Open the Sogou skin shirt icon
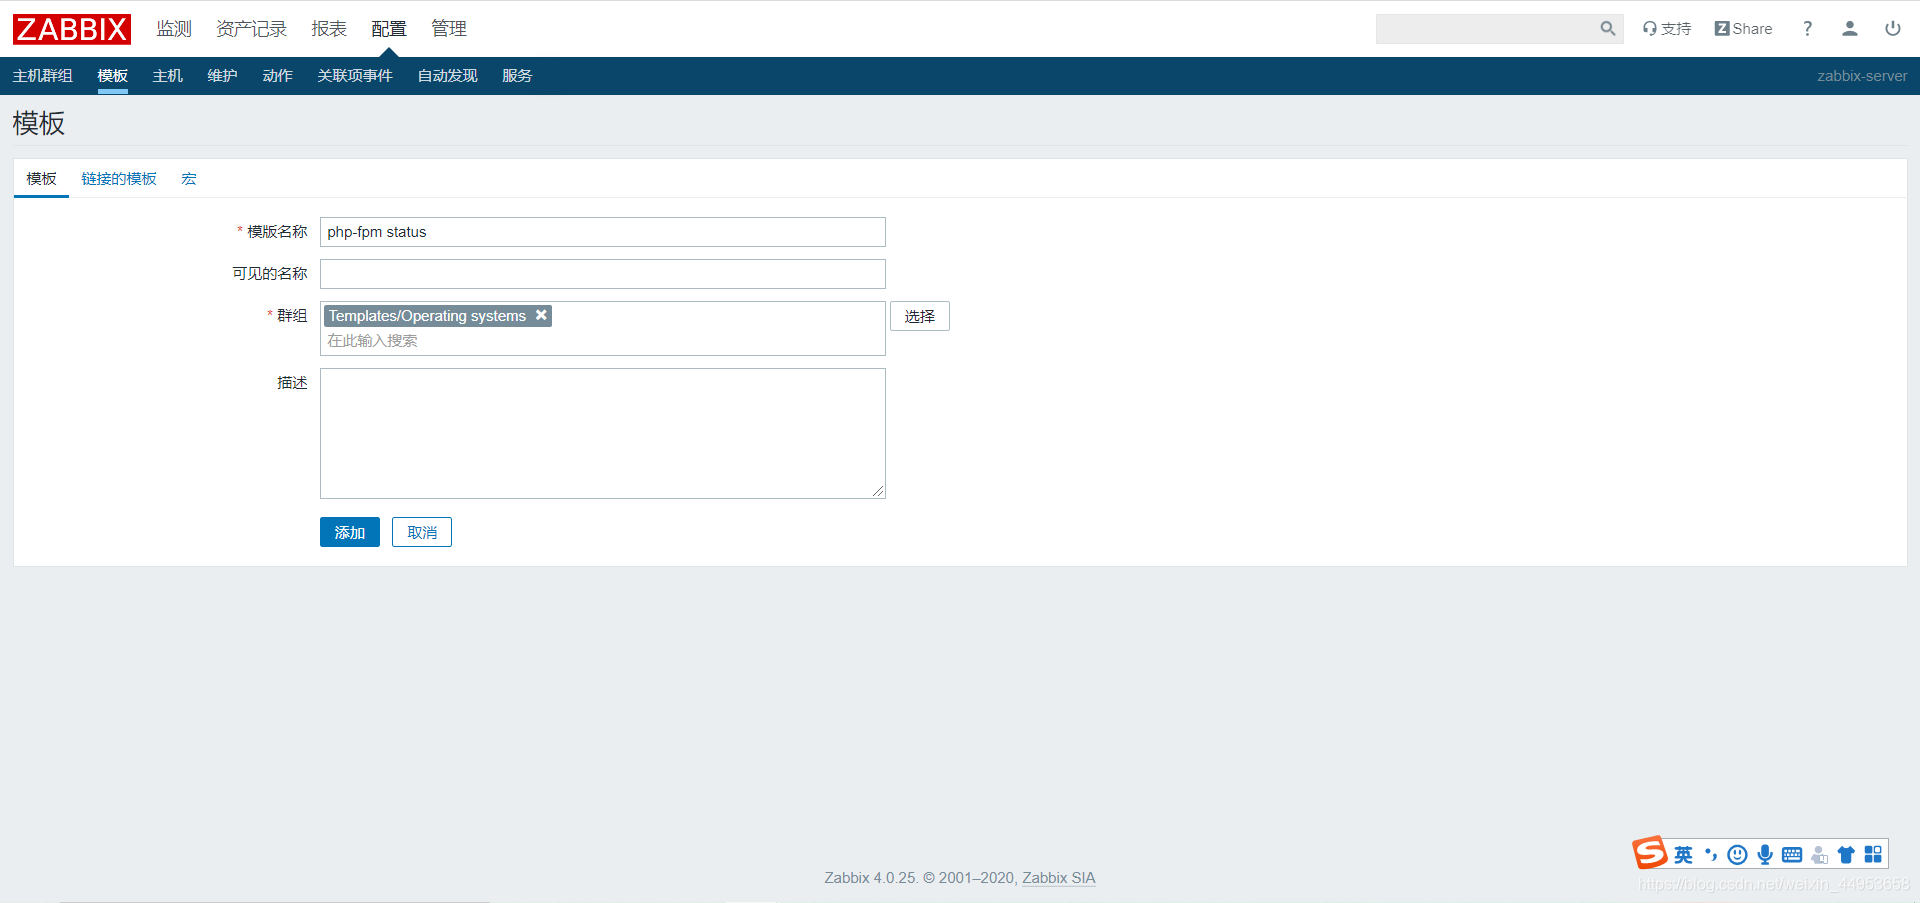The height and width of the screenshot is (903, 1920). [x=1846, y=855]
